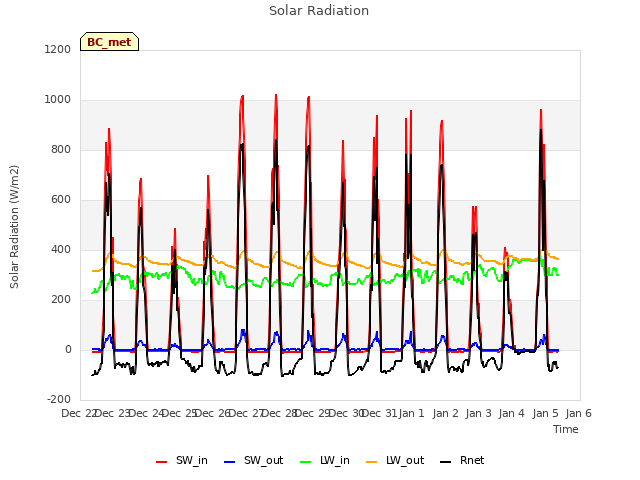640x480 pixels.
Task: Click the Jan 2 x-axis tick label
Action: coord(445,413)
